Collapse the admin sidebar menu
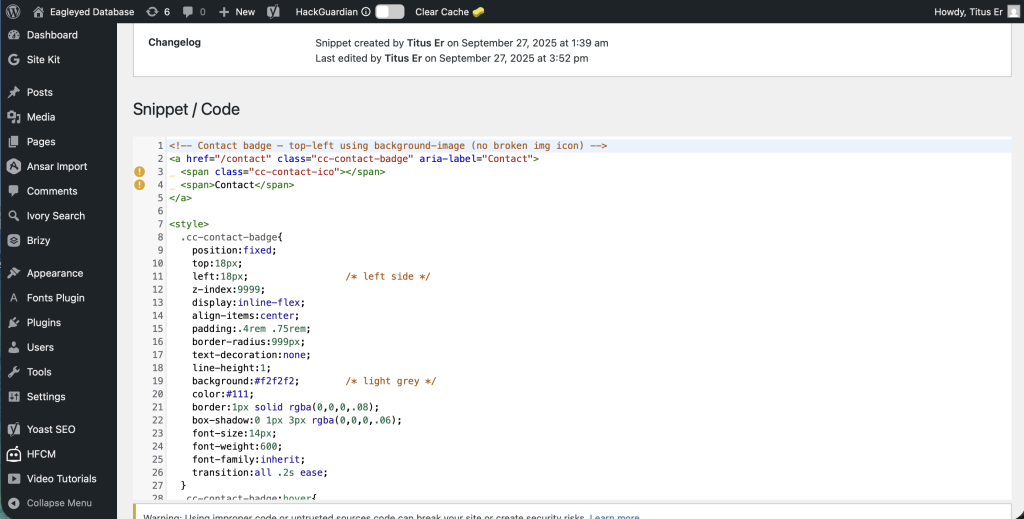Screen dimensions: 1024x519 [58, 503]
